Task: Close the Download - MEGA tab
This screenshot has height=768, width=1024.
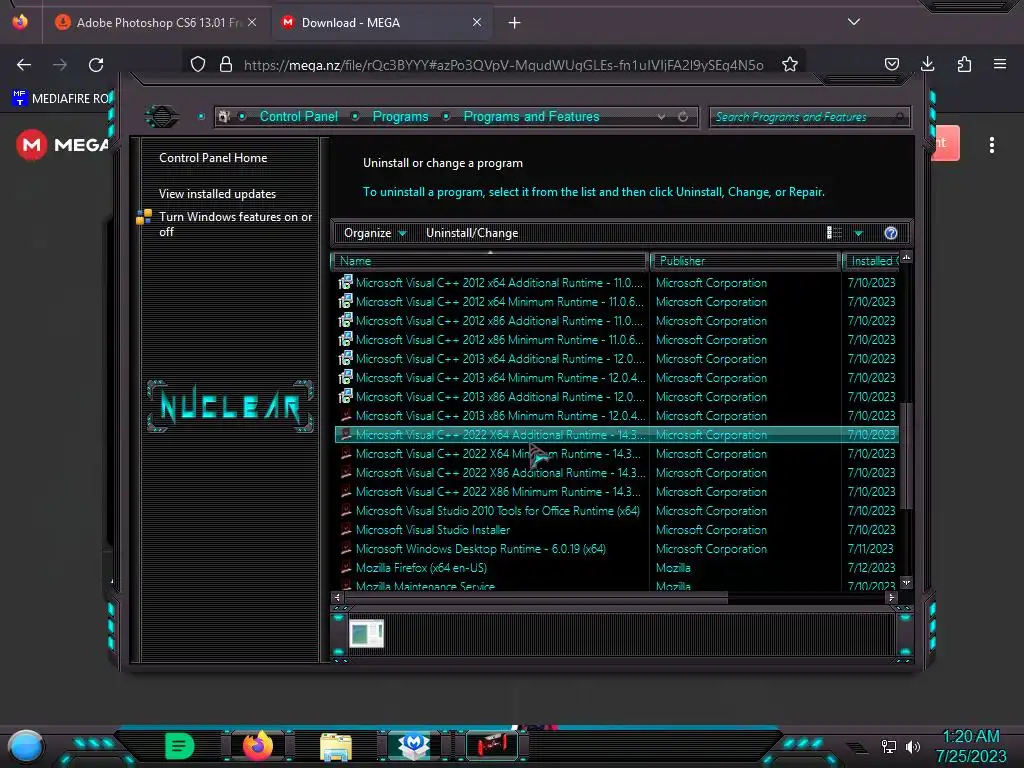Action: 477,22
